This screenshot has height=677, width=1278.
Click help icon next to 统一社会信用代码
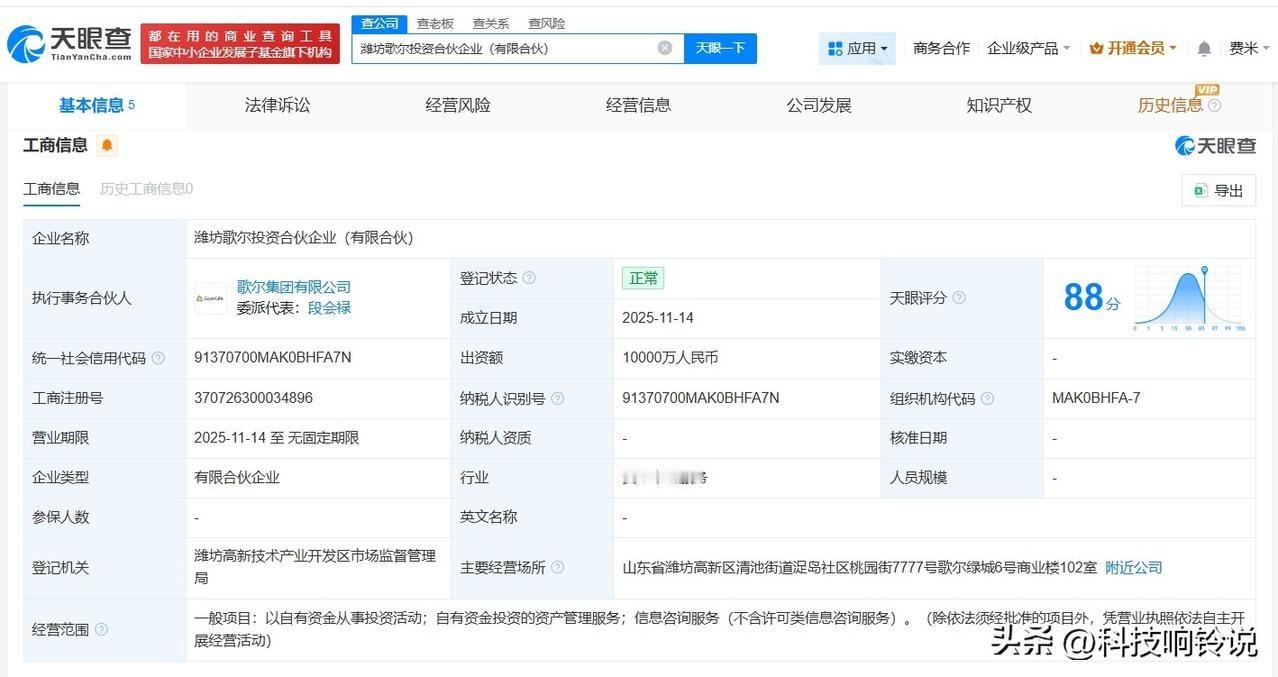(x=159, y=357)
